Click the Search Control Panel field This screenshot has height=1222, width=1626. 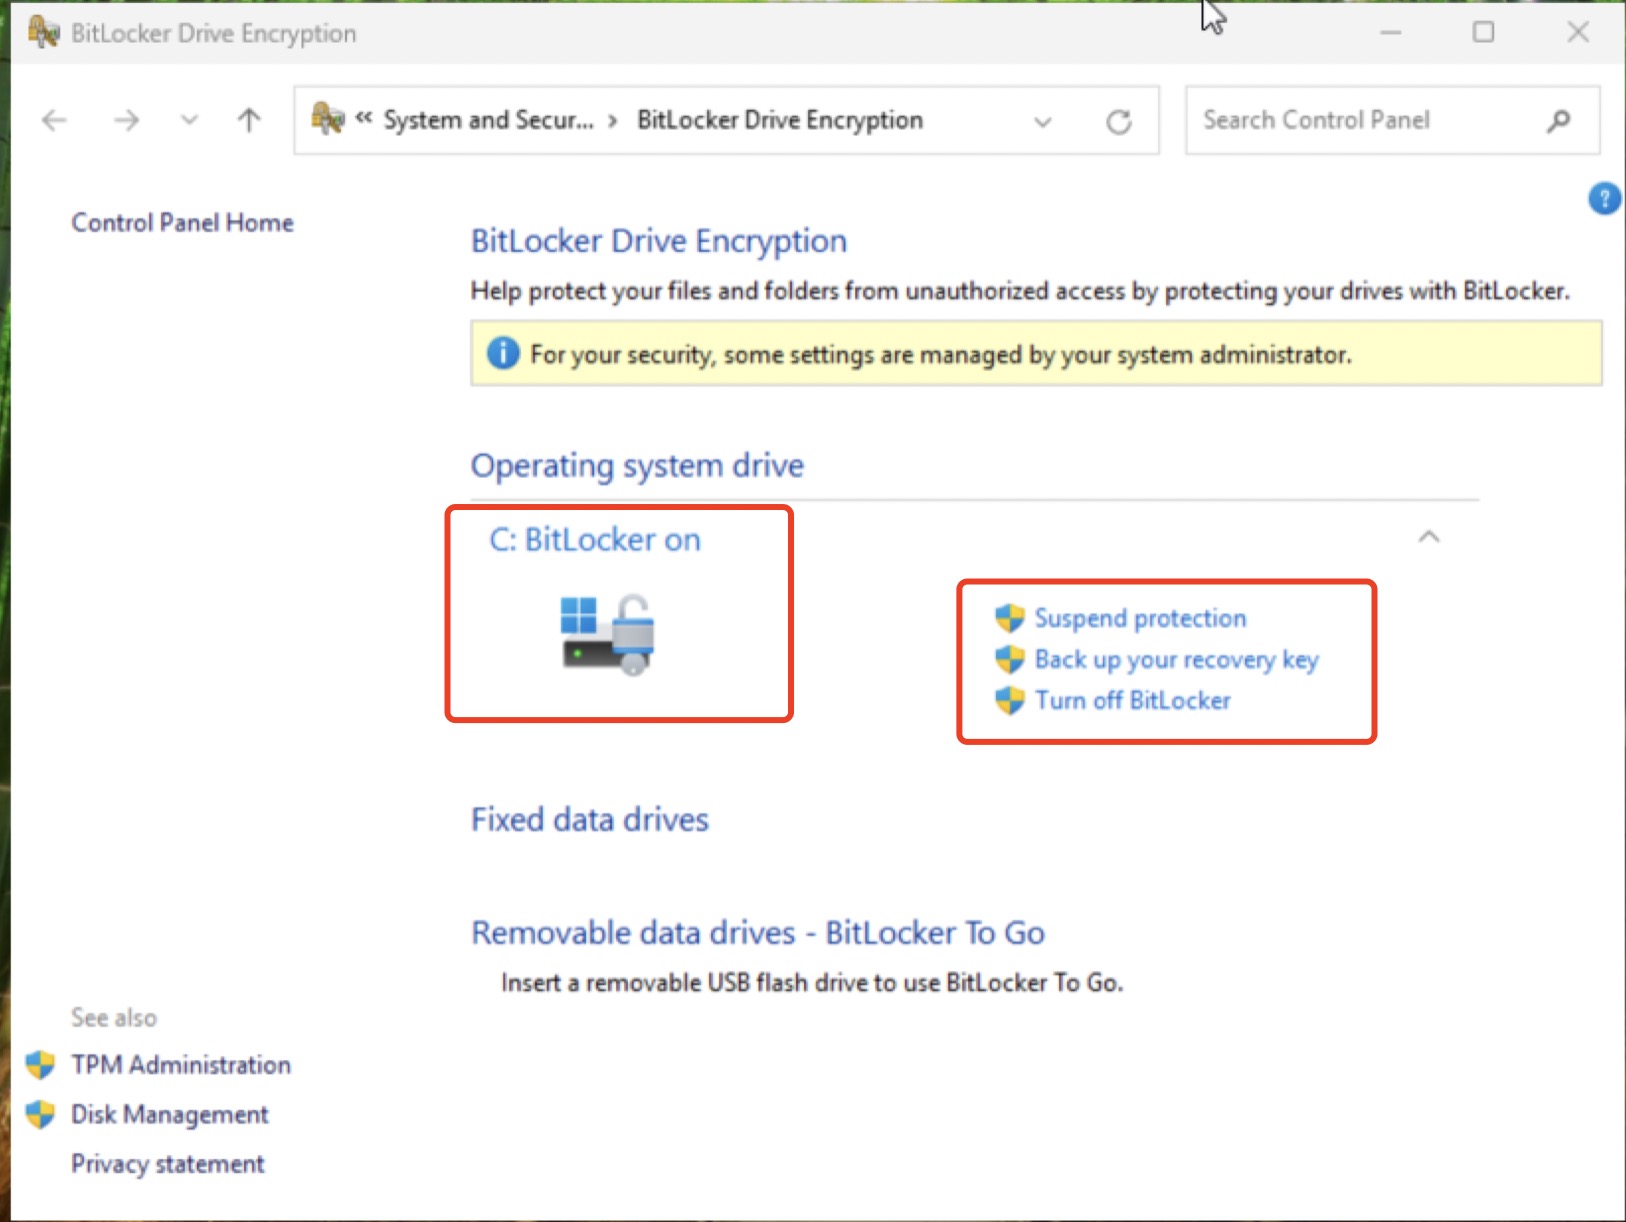pos(1360,121)
